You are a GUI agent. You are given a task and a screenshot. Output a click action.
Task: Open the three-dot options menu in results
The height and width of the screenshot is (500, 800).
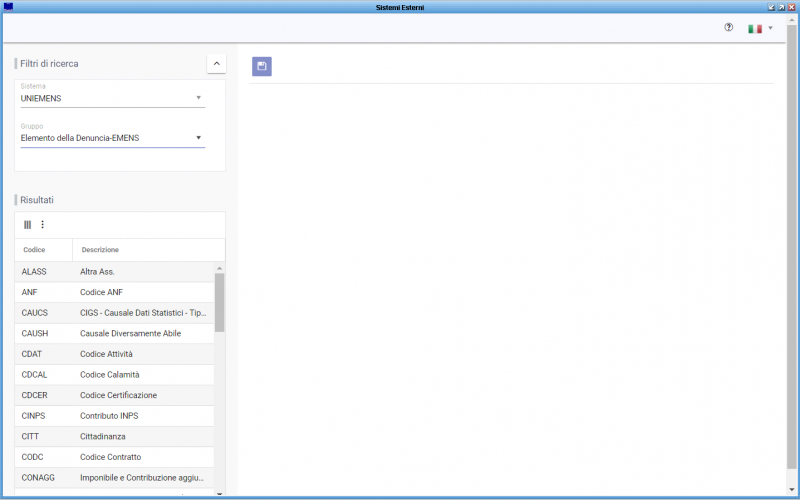[x=42, y=224]
